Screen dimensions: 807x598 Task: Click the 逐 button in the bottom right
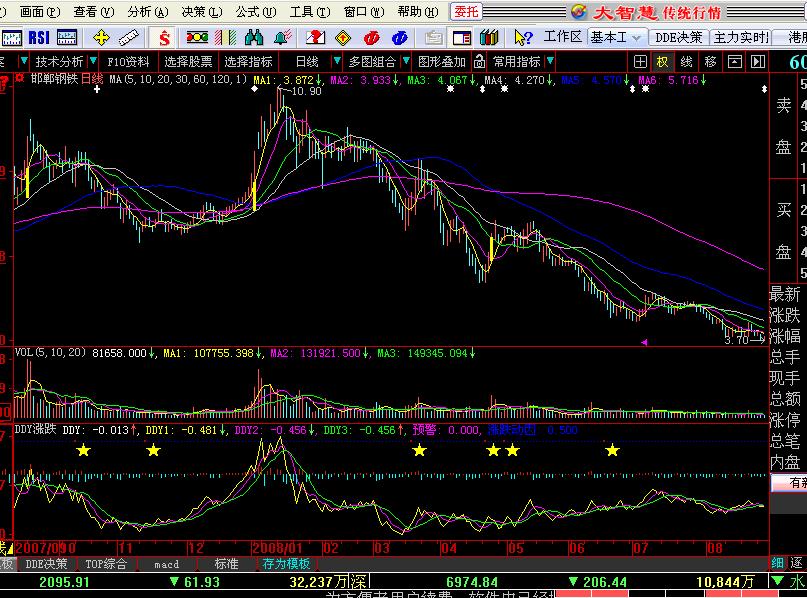(796, 563)
